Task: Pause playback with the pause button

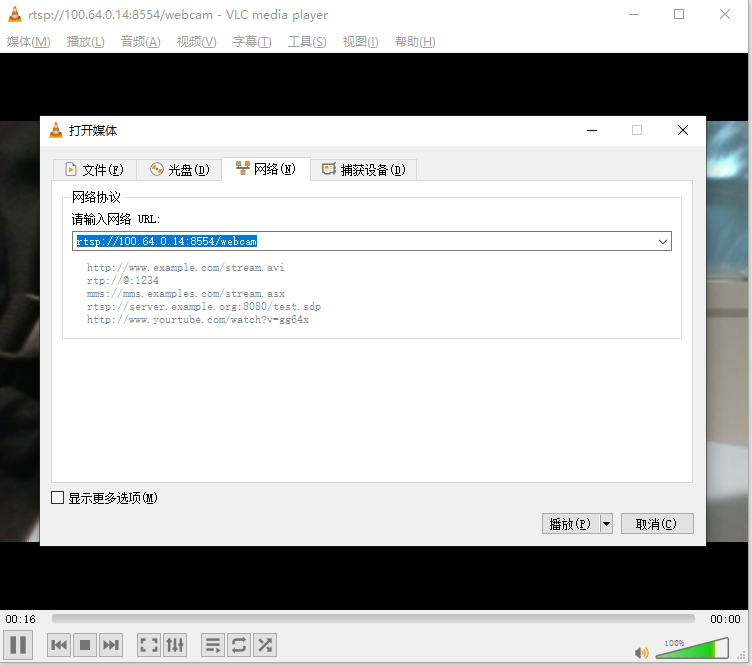Action: pyautogui.click(x=18, y=645)
